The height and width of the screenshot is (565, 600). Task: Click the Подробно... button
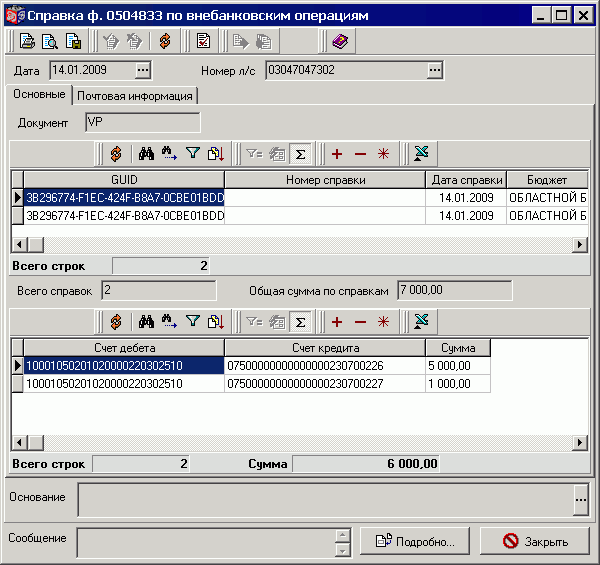(x=415, y=541)
